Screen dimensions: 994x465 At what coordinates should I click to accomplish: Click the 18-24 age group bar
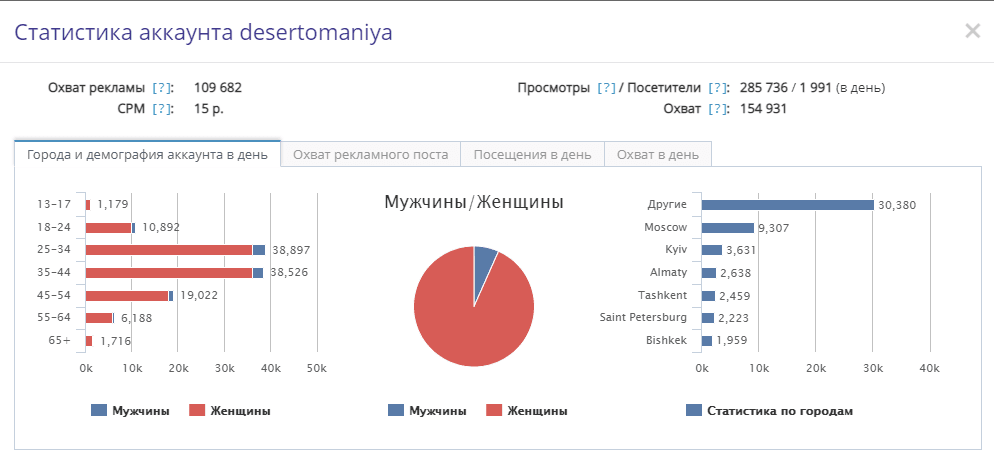pos(110,227)
